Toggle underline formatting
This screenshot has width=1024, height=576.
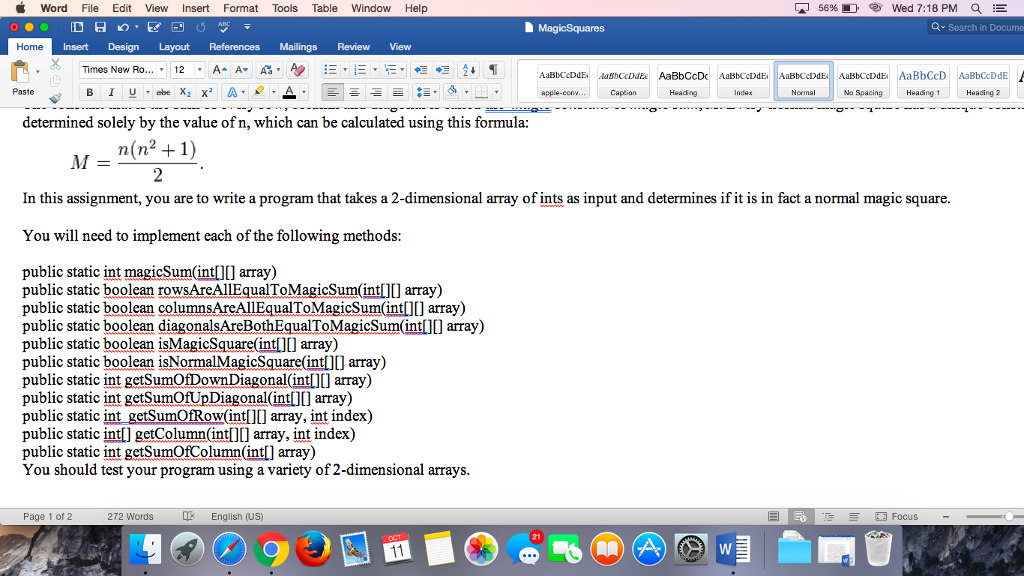pyautogui.click(x=133, y=92)
